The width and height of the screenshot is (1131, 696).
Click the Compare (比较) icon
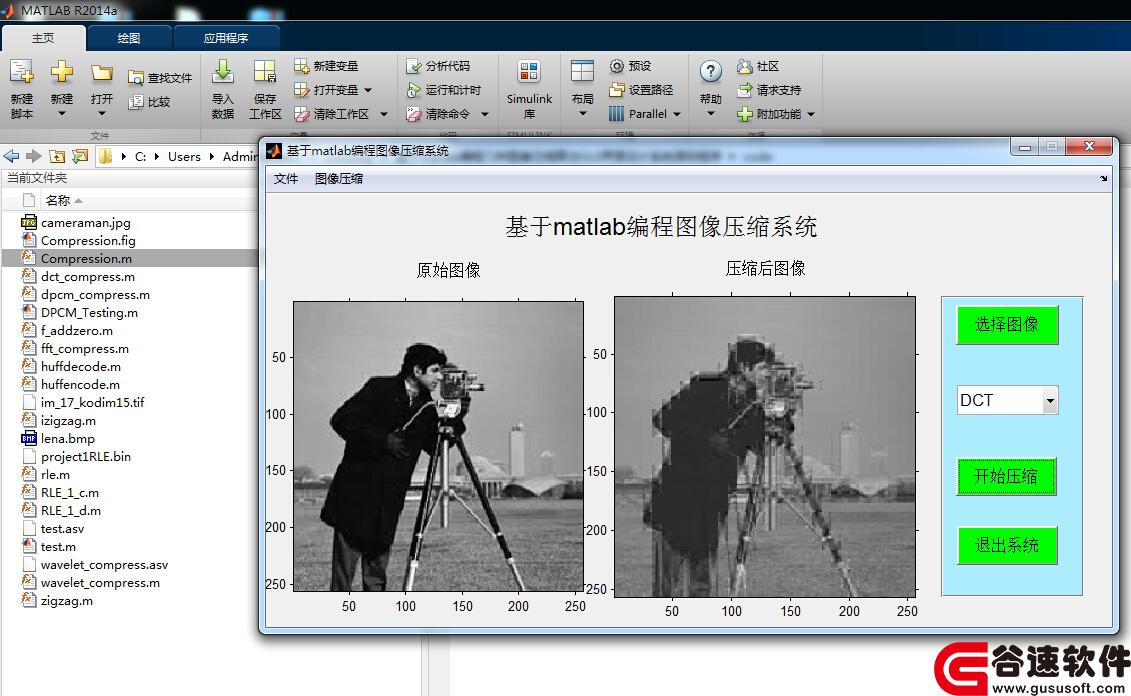coord(136,102)
